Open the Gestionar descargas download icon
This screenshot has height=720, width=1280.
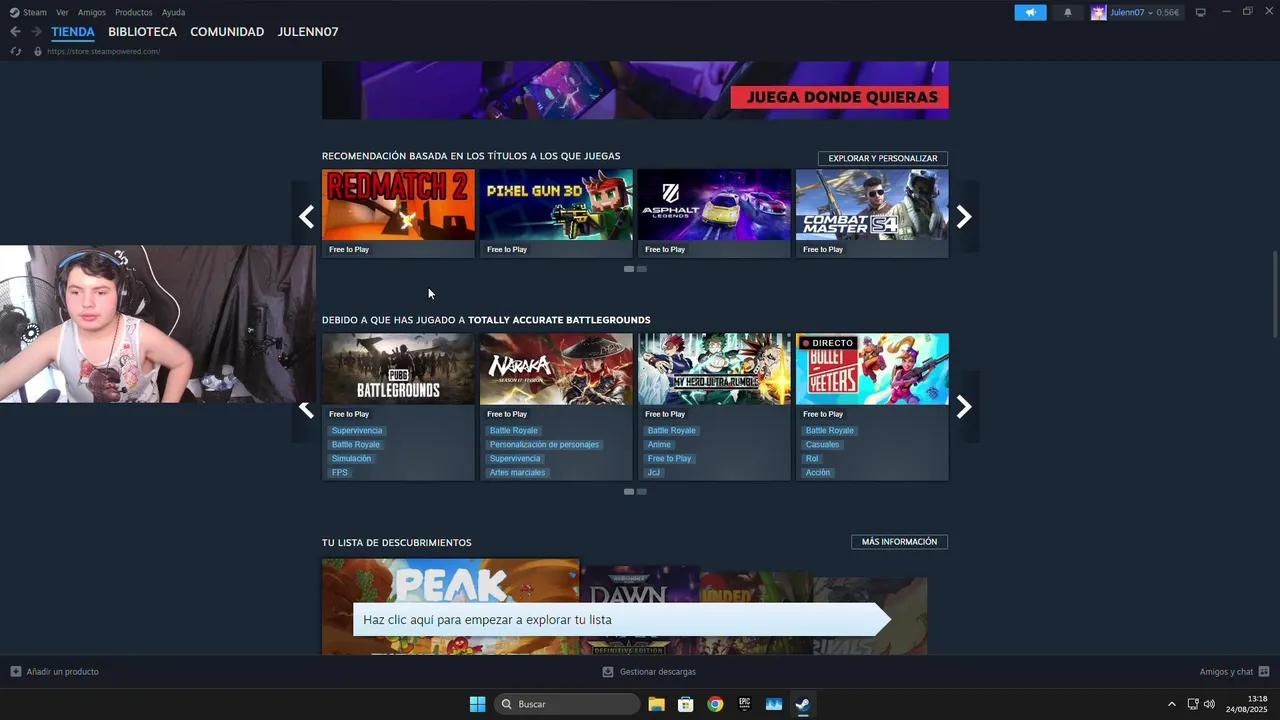(607, 672)
